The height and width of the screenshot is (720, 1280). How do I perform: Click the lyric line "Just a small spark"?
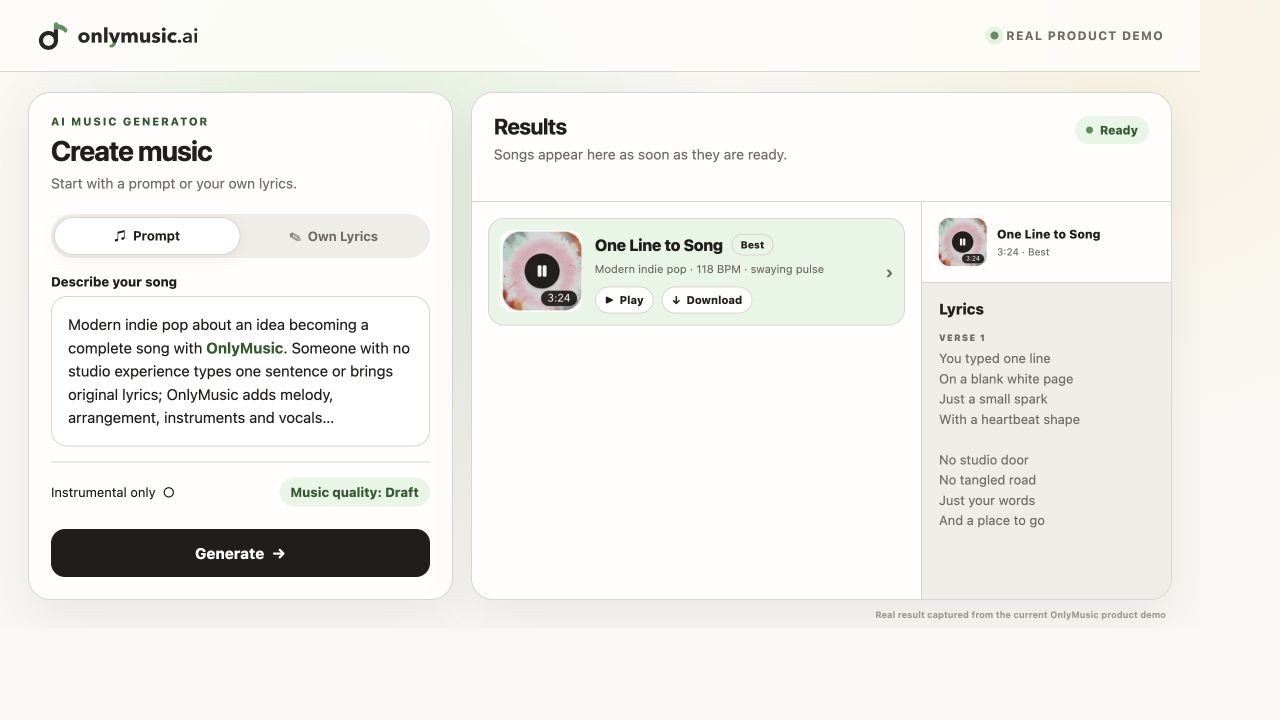click(x=993, y=399)
